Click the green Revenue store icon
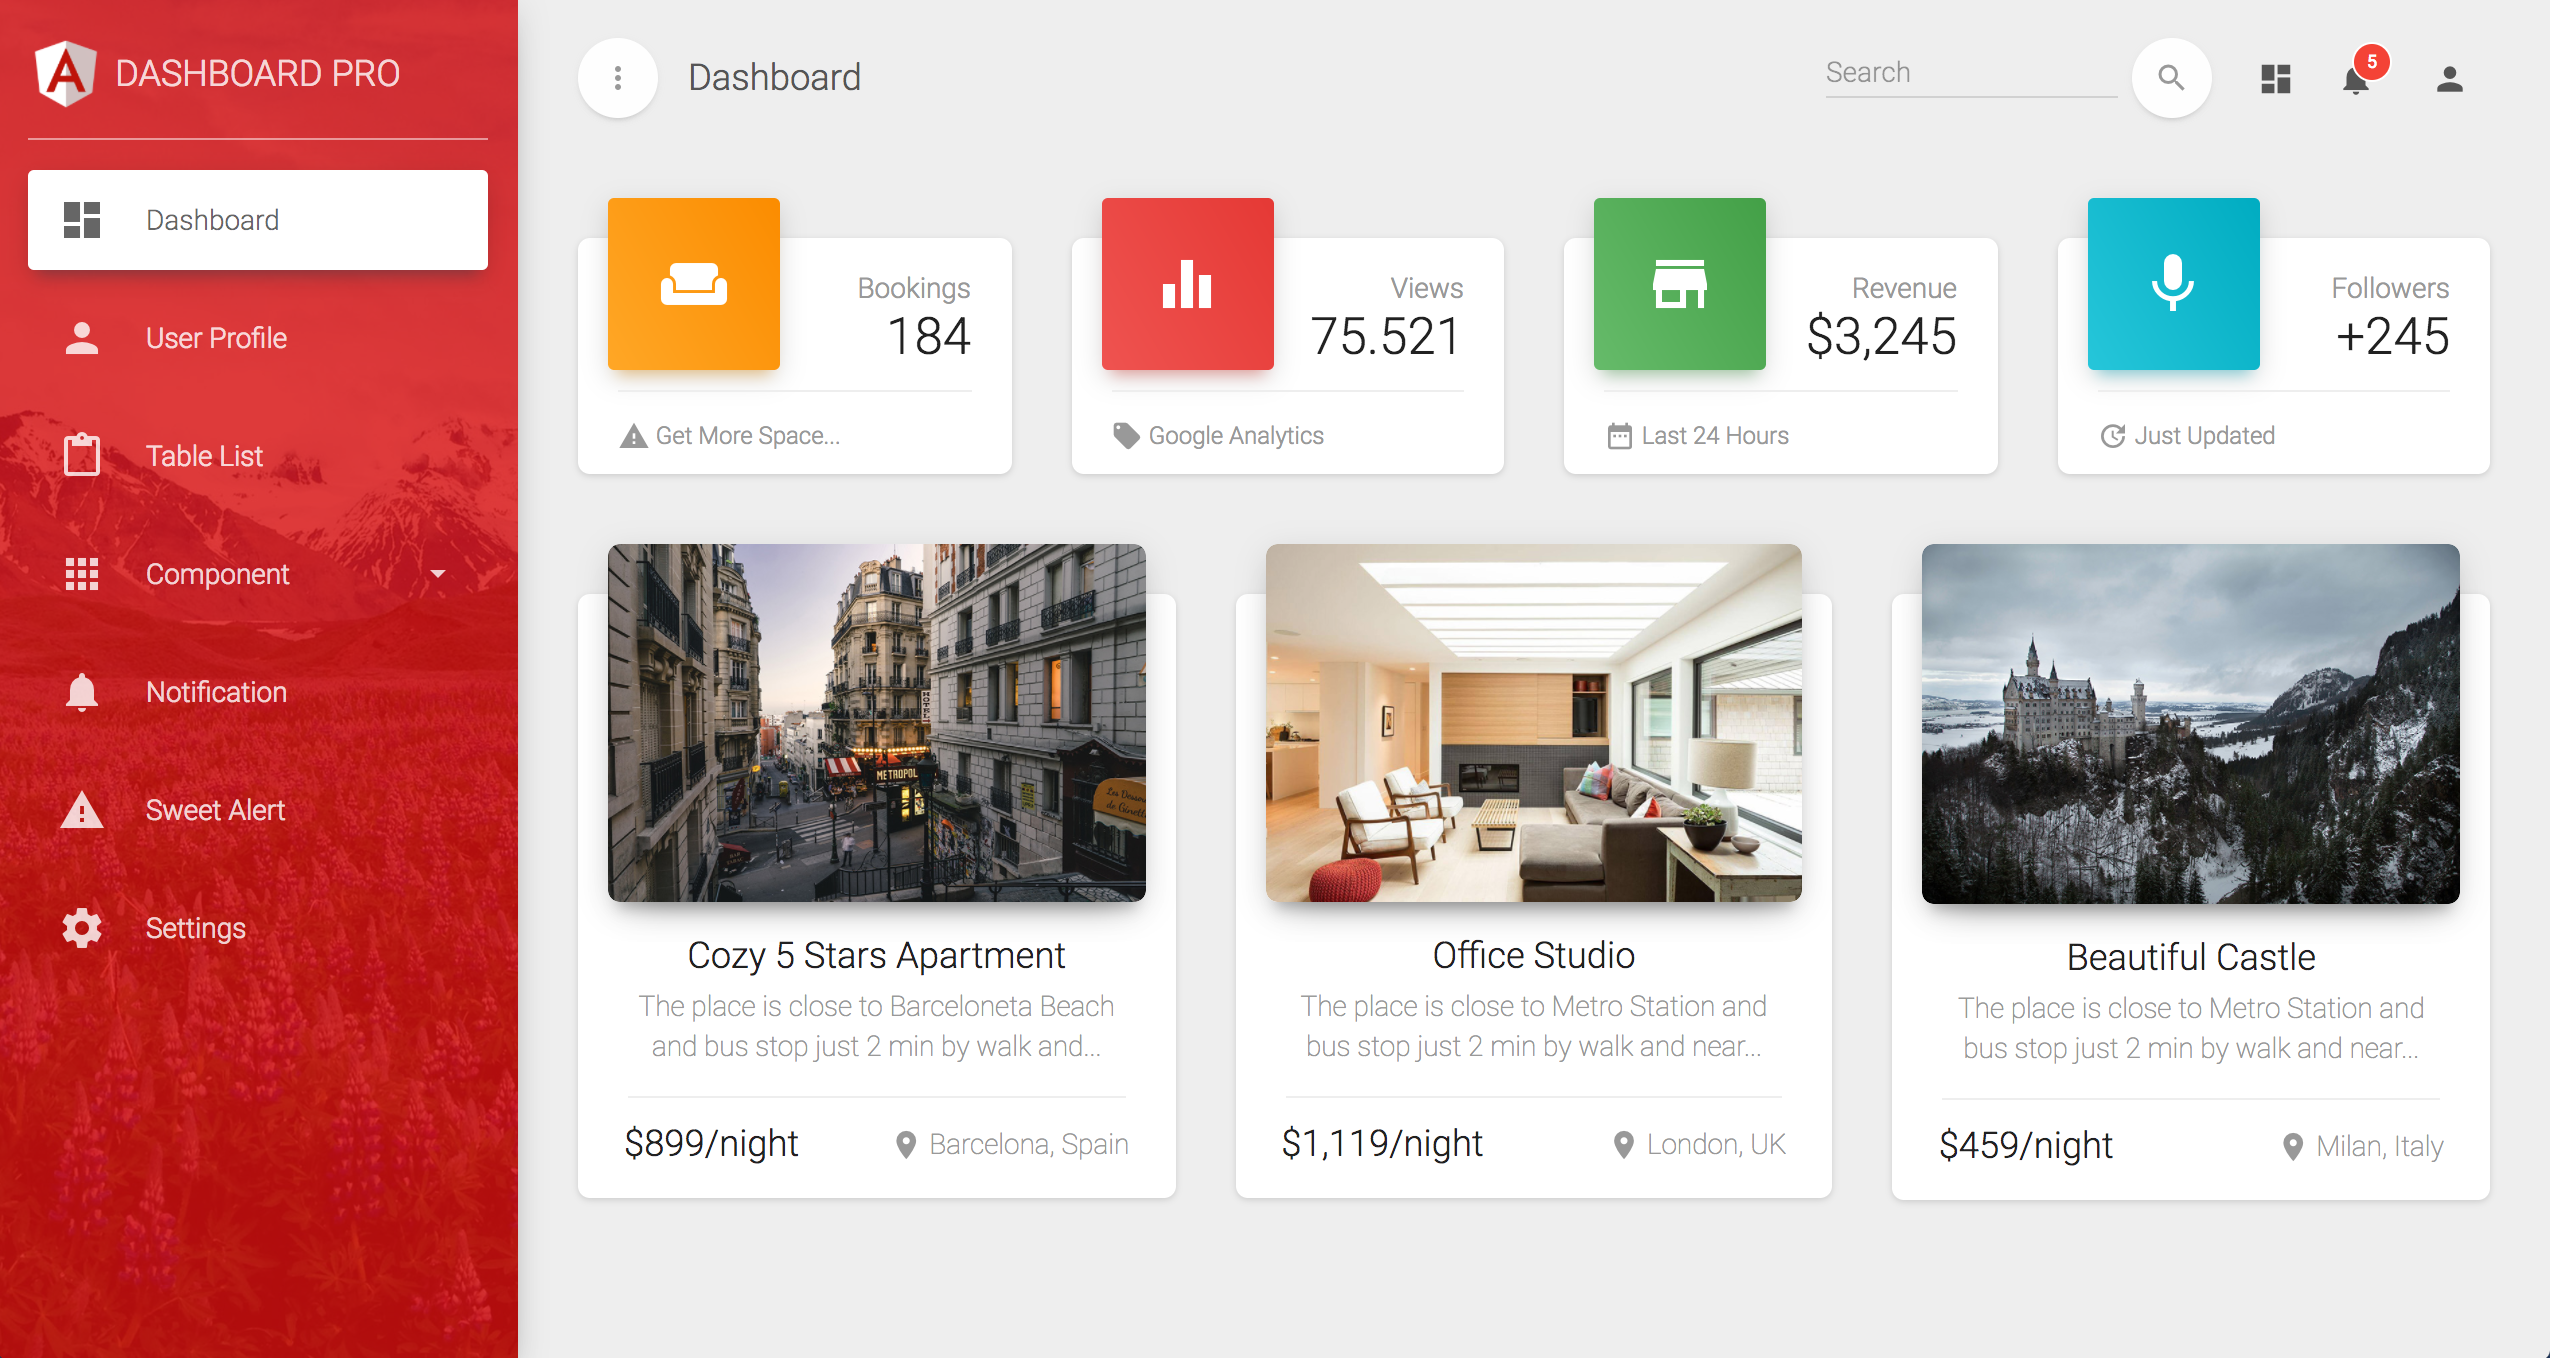This screenshot has width=2550, height=1358. (x=1680, y=284)
